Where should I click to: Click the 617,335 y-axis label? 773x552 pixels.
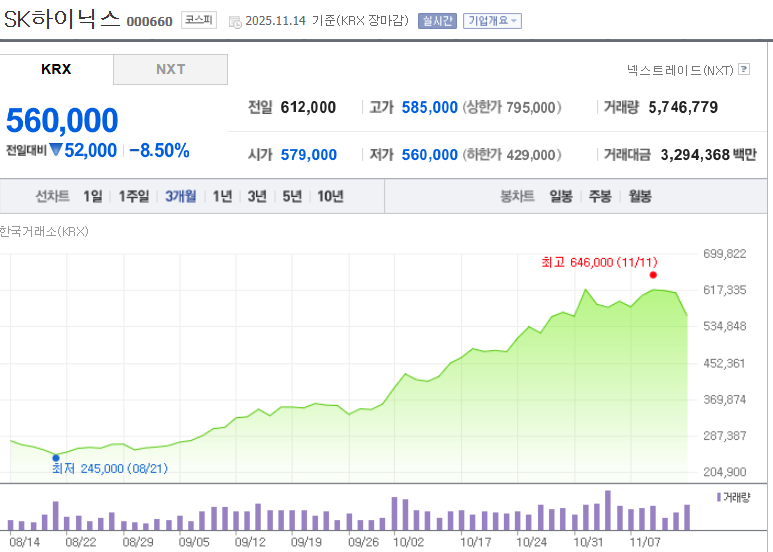pyautogui.click(x=724, y=290)
